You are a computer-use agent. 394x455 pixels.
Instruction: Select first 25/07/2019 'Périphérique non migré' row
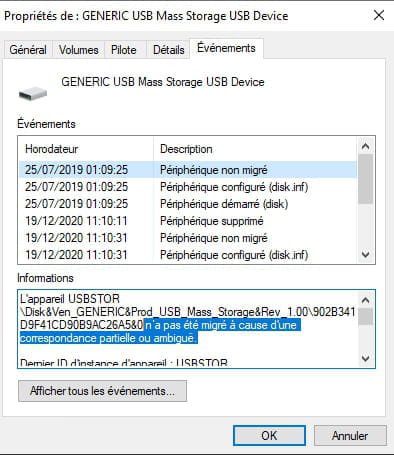click(x=188, y=170)
